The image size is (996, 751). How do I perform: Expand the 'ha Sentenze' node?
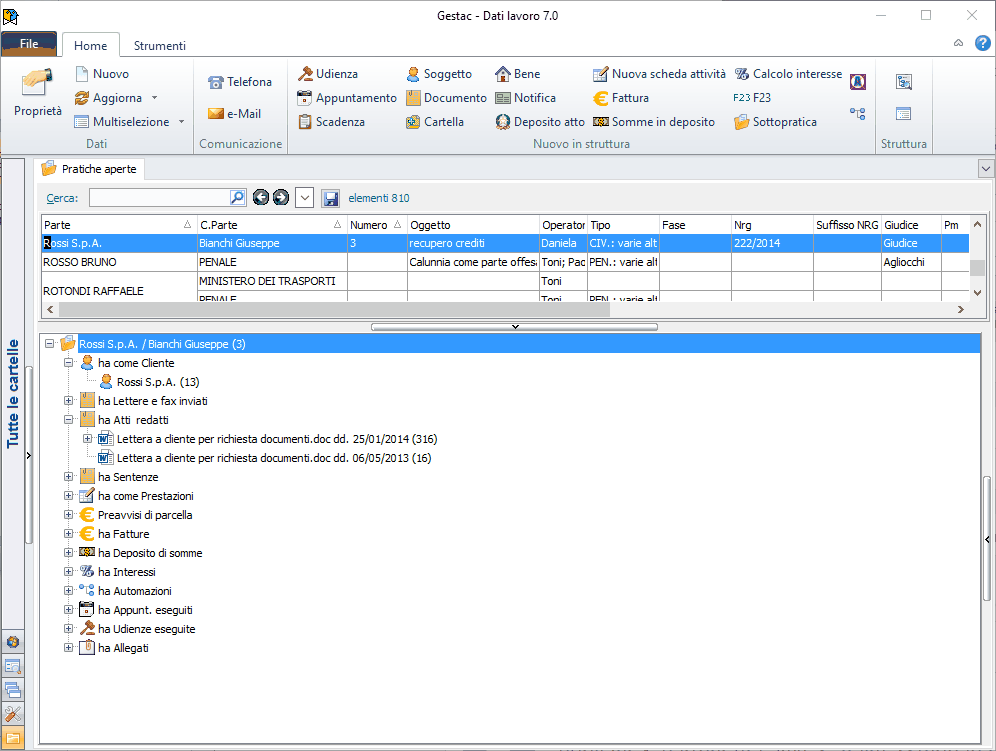69,477
